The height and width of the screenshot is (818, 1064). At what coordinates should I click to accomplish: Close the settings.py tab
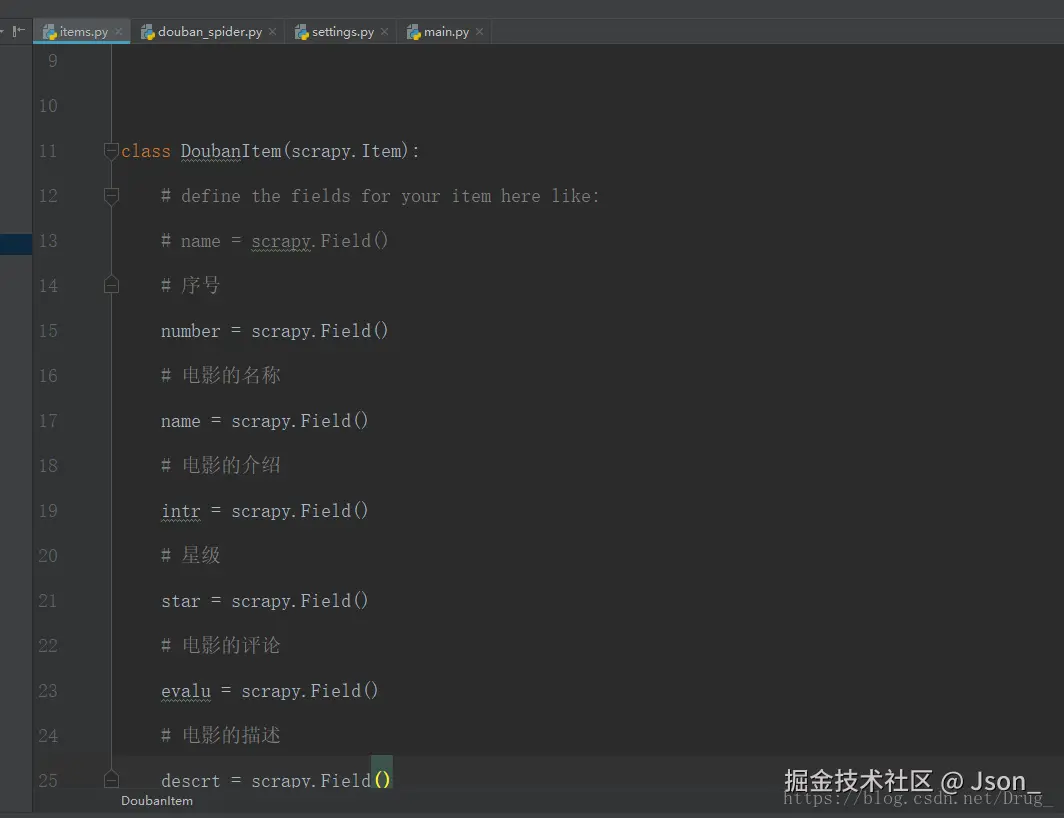[x=385, y=32]
